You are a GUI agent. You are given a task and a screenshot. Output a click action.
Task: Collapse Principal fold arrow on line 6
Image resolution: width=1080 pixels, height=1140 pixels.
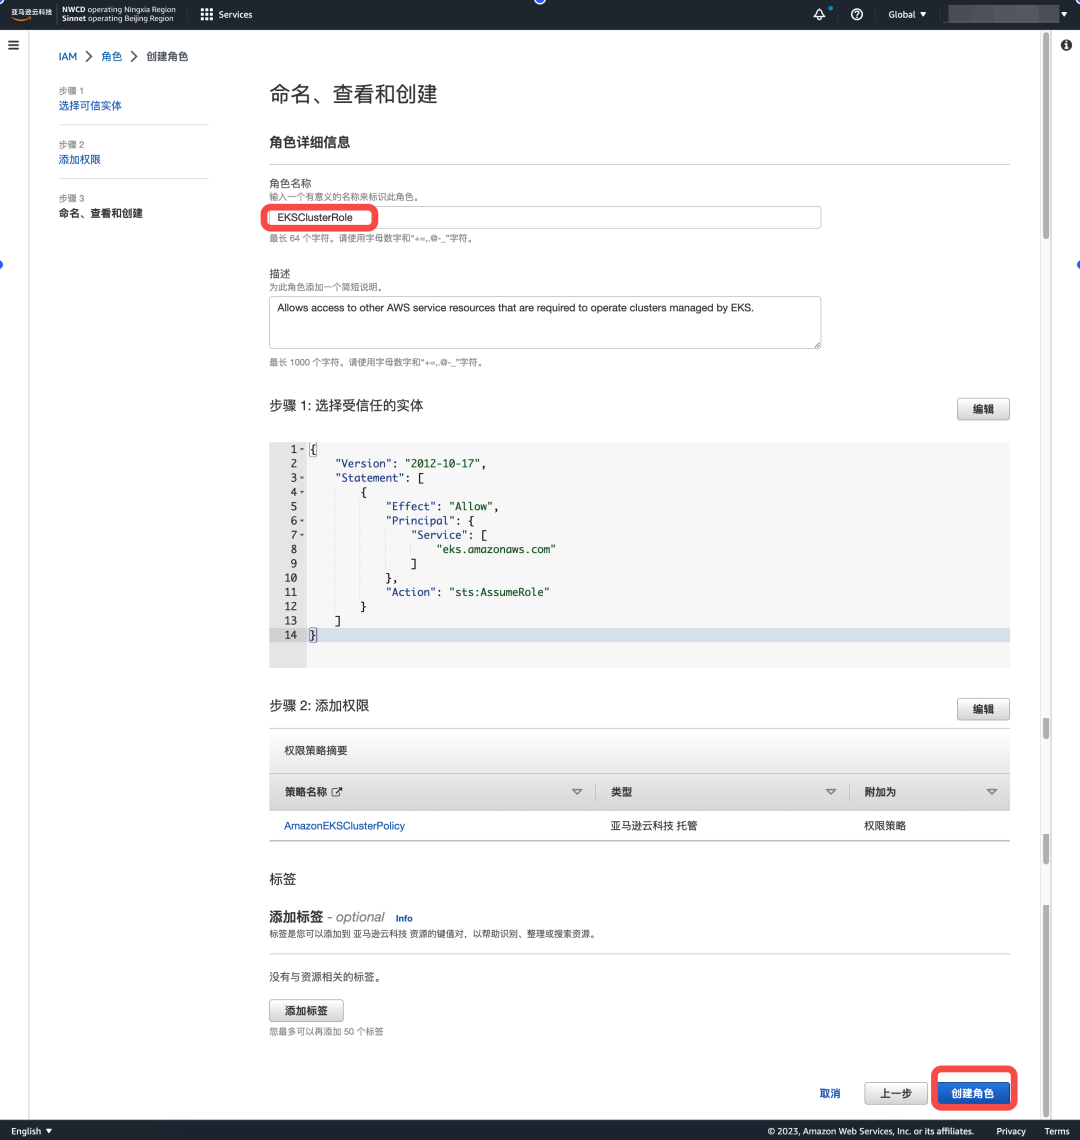[x=302, y=521]
